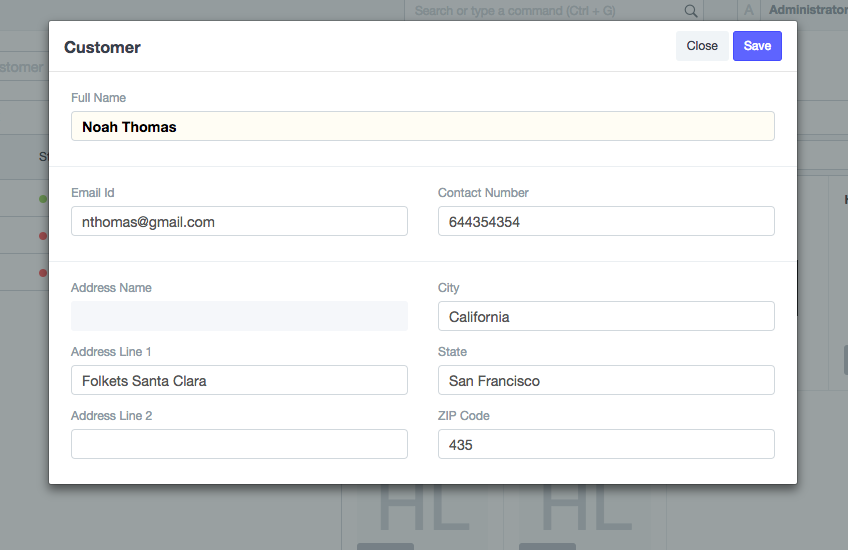Click the search magnifier icon
This screenshot has width=848, height=550.
tap(690, 10)
